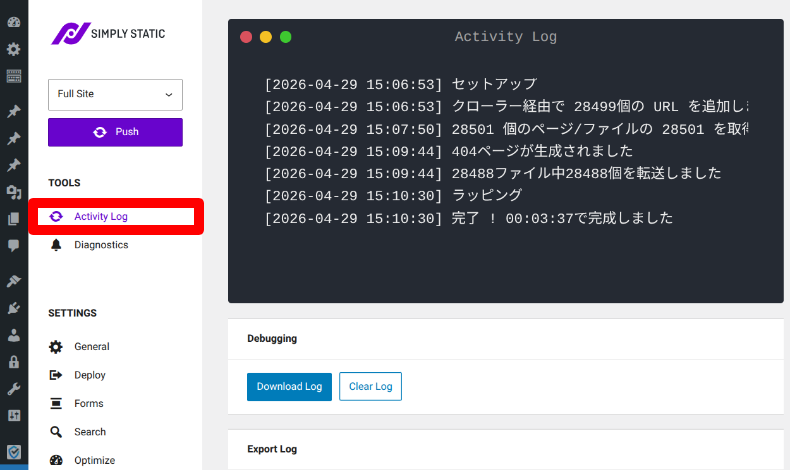Click the Download Log button
Screen dimensions: 790x470
coord(289,386)
